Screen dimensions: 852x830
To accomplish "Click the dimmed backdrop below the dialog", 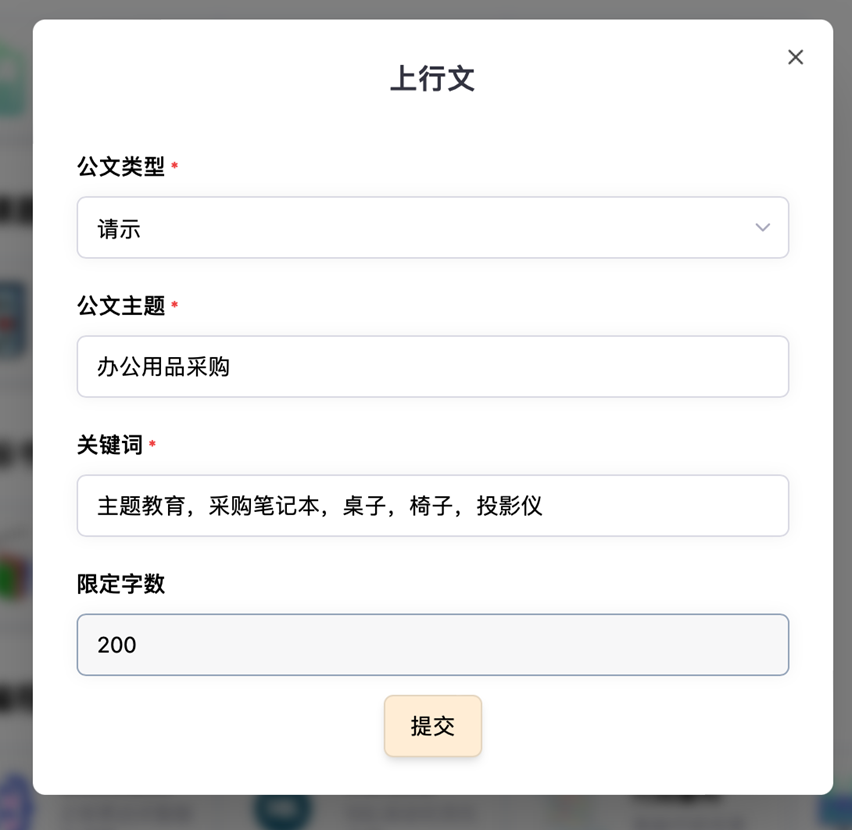I will point(435,813).
